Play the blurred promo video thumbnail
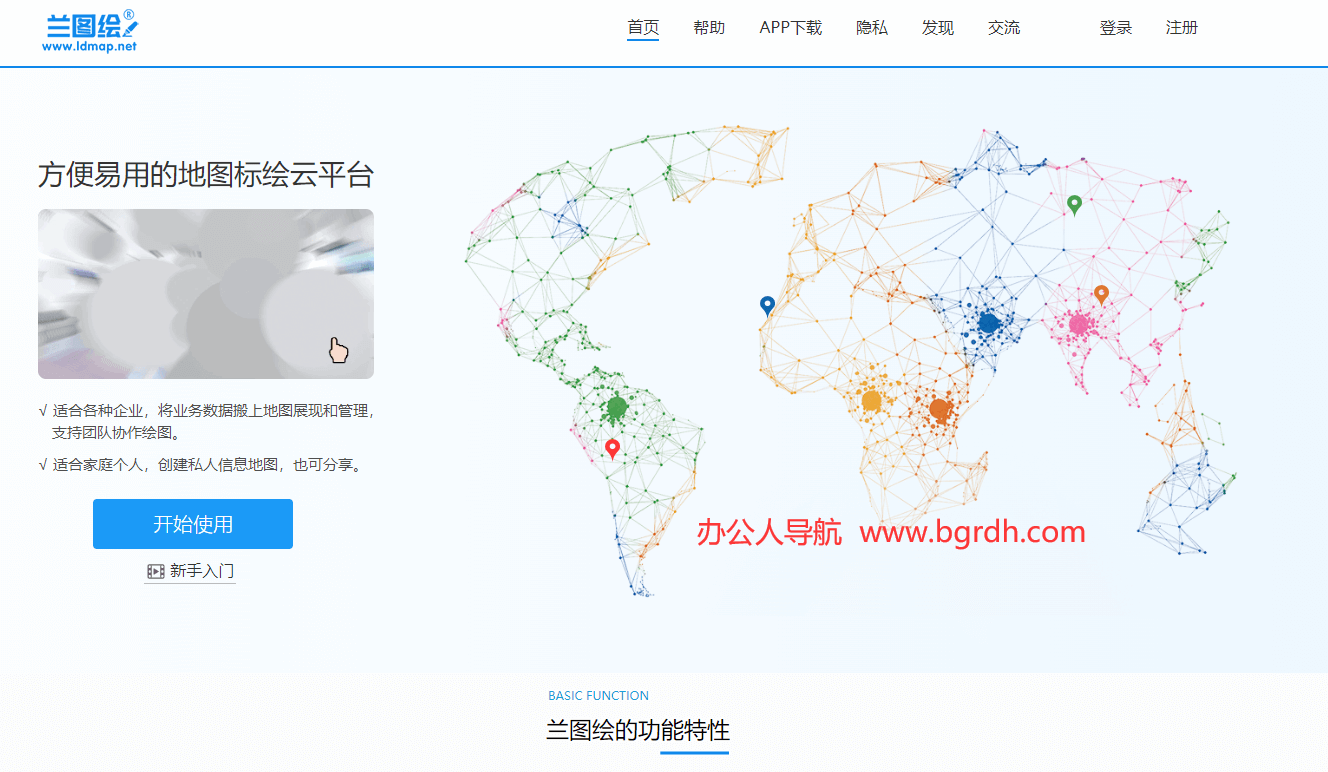Screen dimensions: 1328x772 coord(206,294)
